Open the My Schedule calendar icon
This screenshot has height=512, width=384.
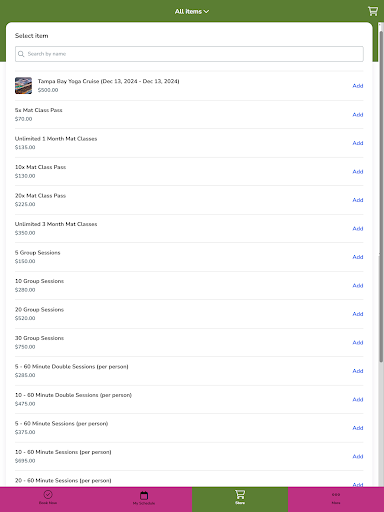(144, 495)
